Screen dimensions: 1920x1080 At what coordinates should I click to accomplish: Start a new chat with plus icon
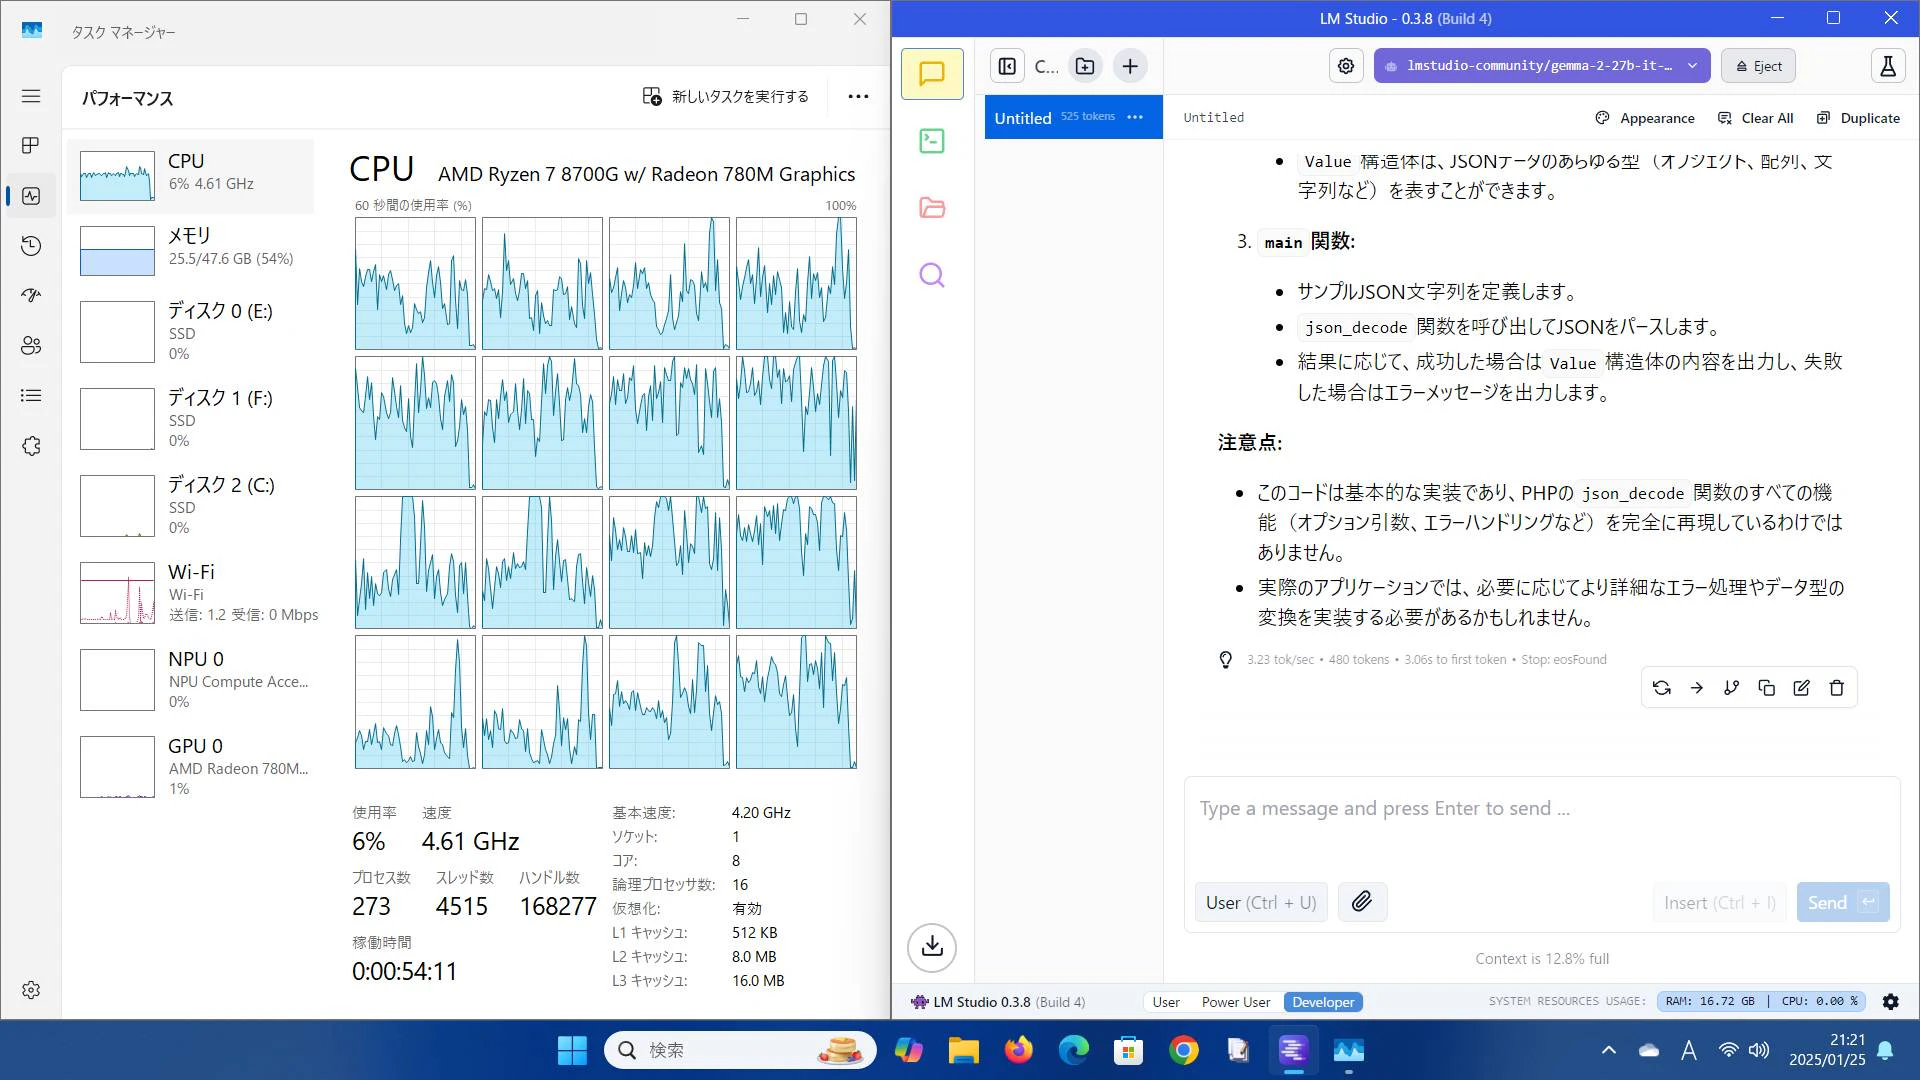pyautogui.click(x=1130, y=66)
